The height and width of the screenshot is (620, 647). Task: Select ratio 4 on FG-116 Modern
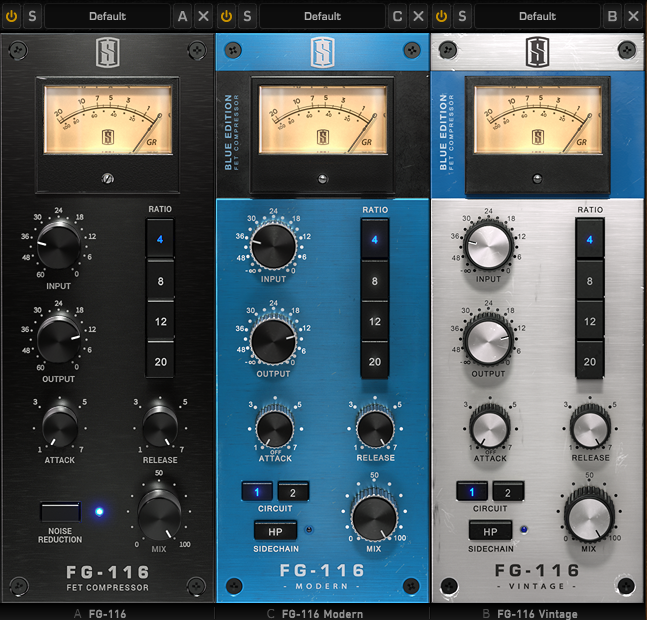tap(375, 239)
